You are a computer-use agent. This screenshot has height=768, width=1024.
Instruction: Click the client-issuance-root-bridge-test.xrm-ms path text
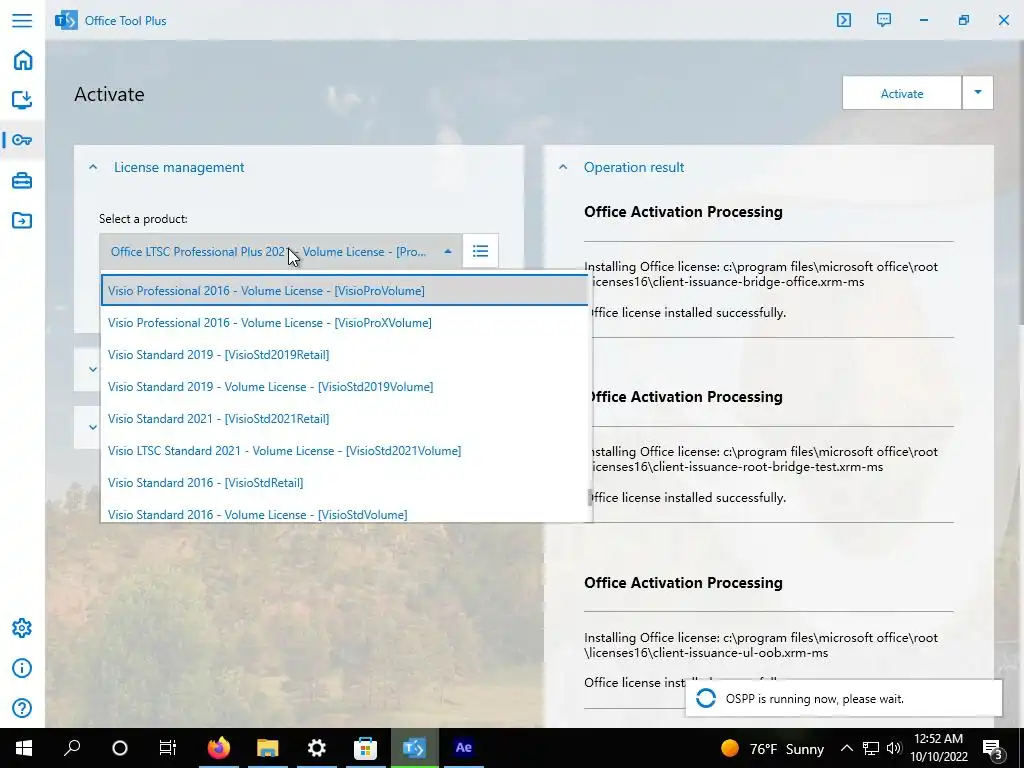761,459
